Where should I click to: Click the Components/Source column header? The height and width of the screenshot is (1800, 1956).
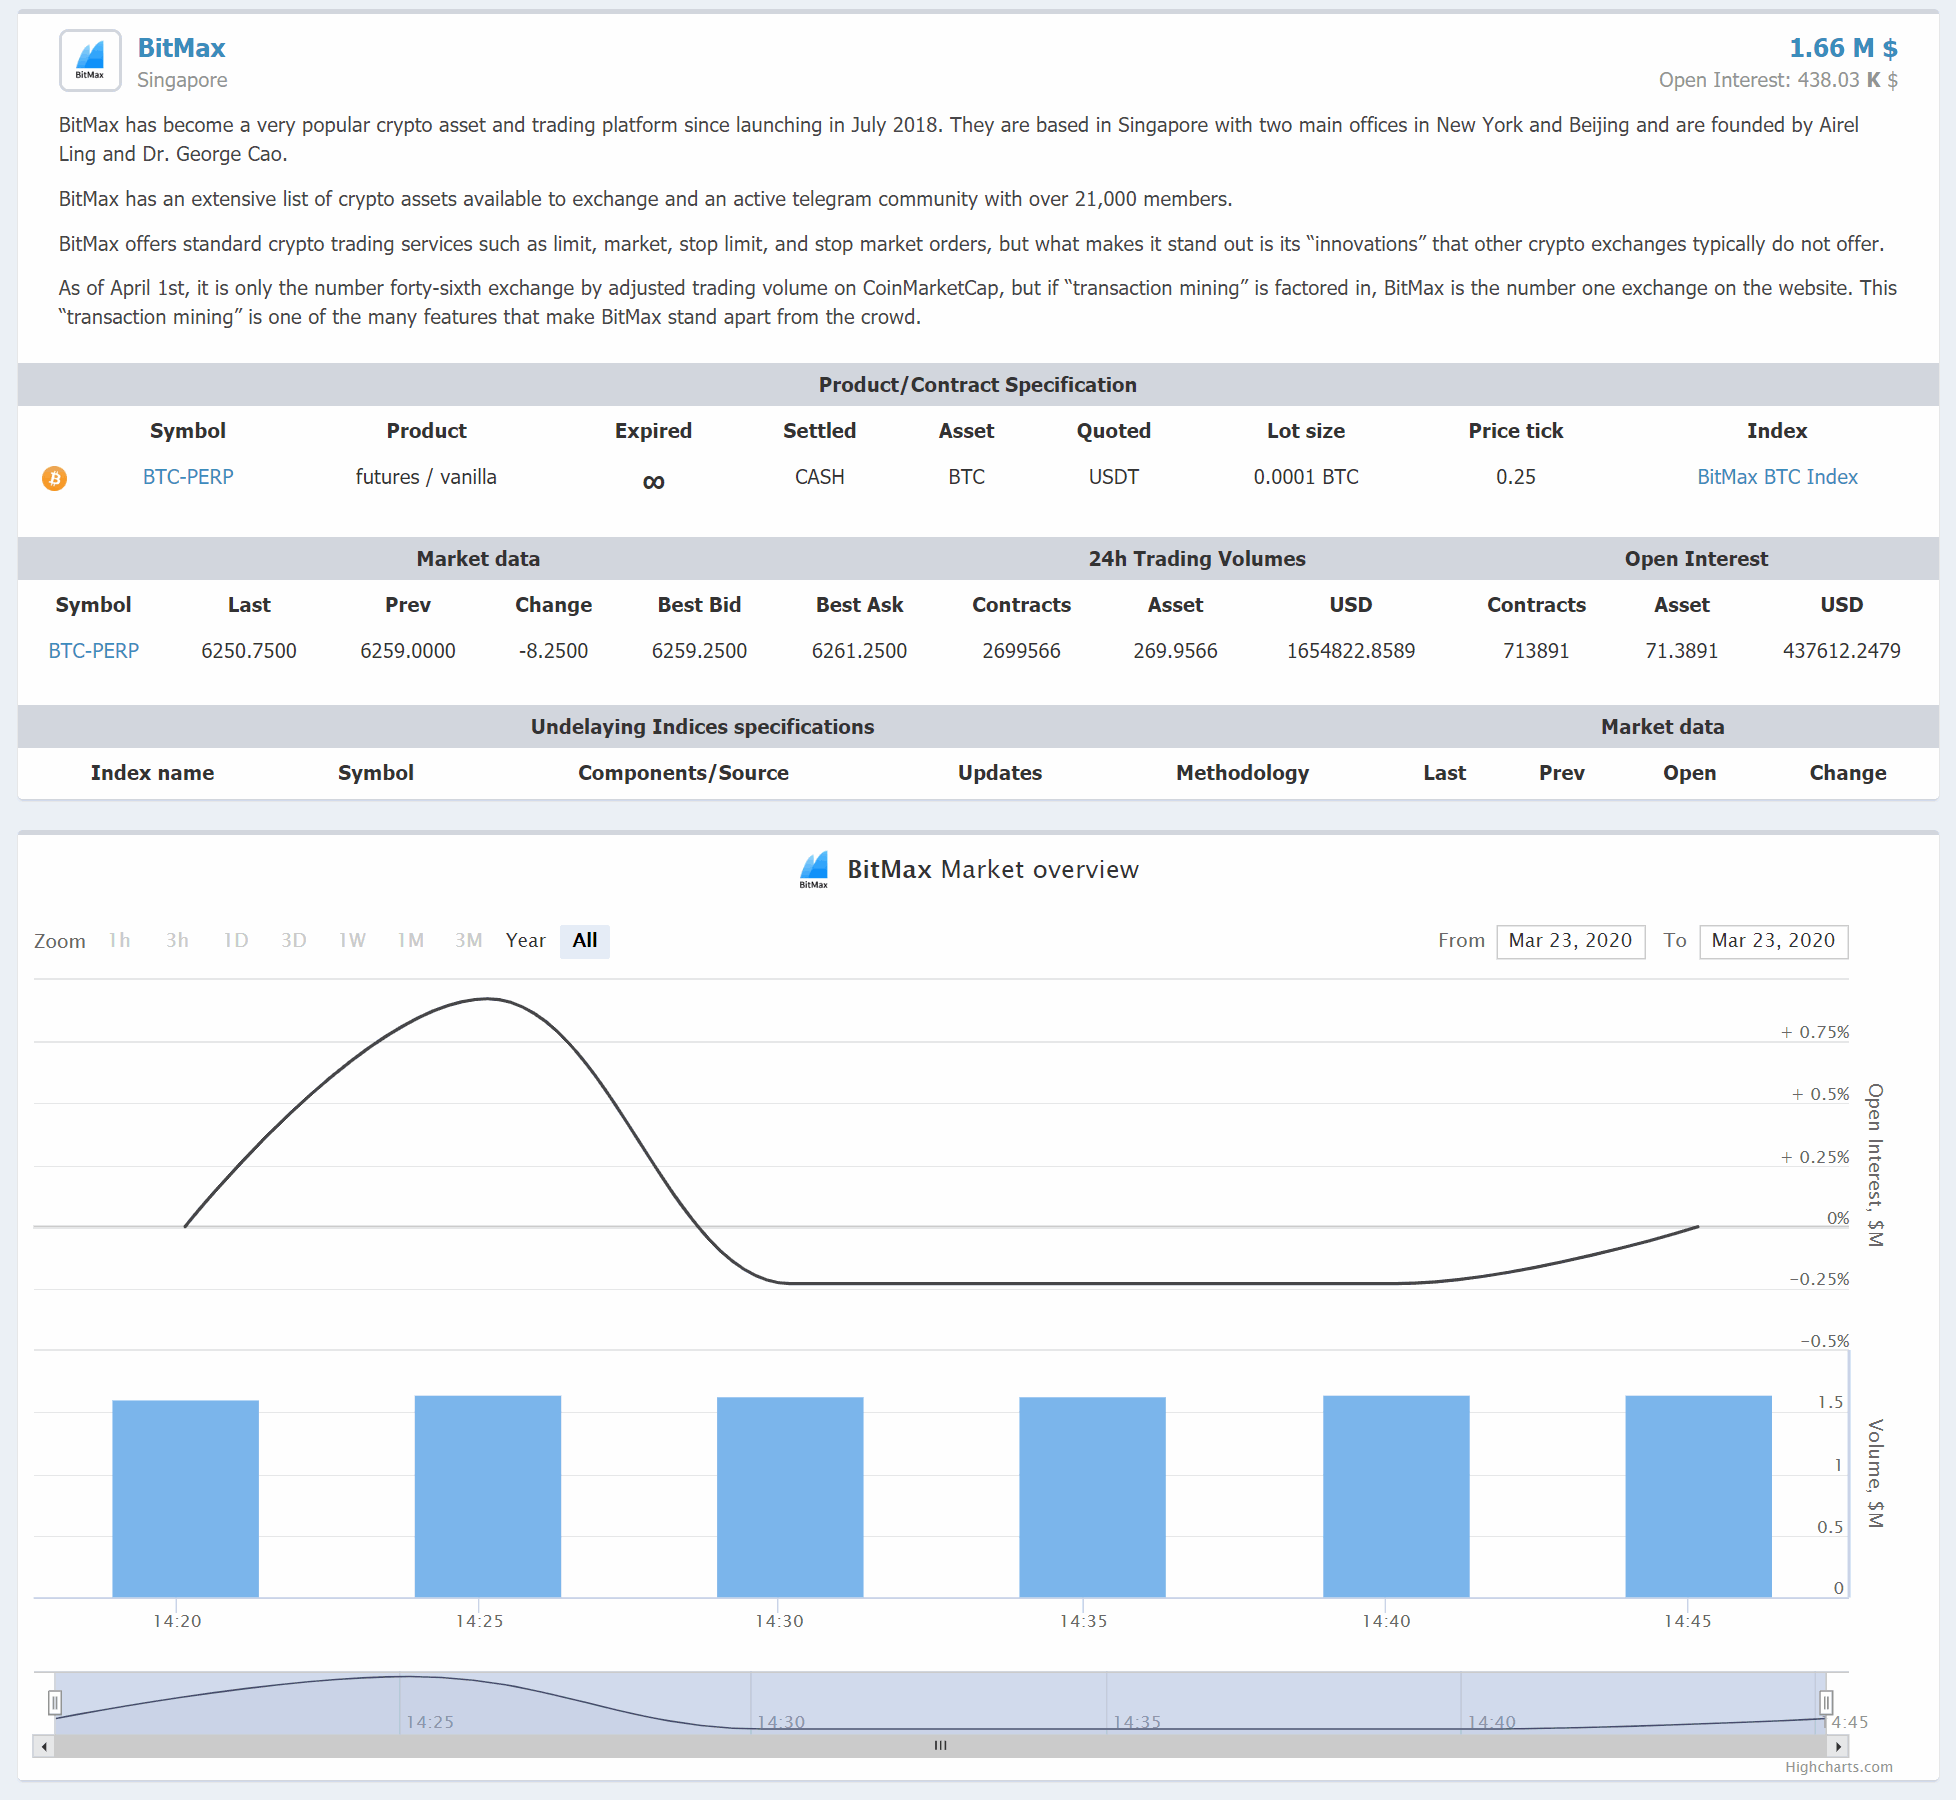point(683,773)
